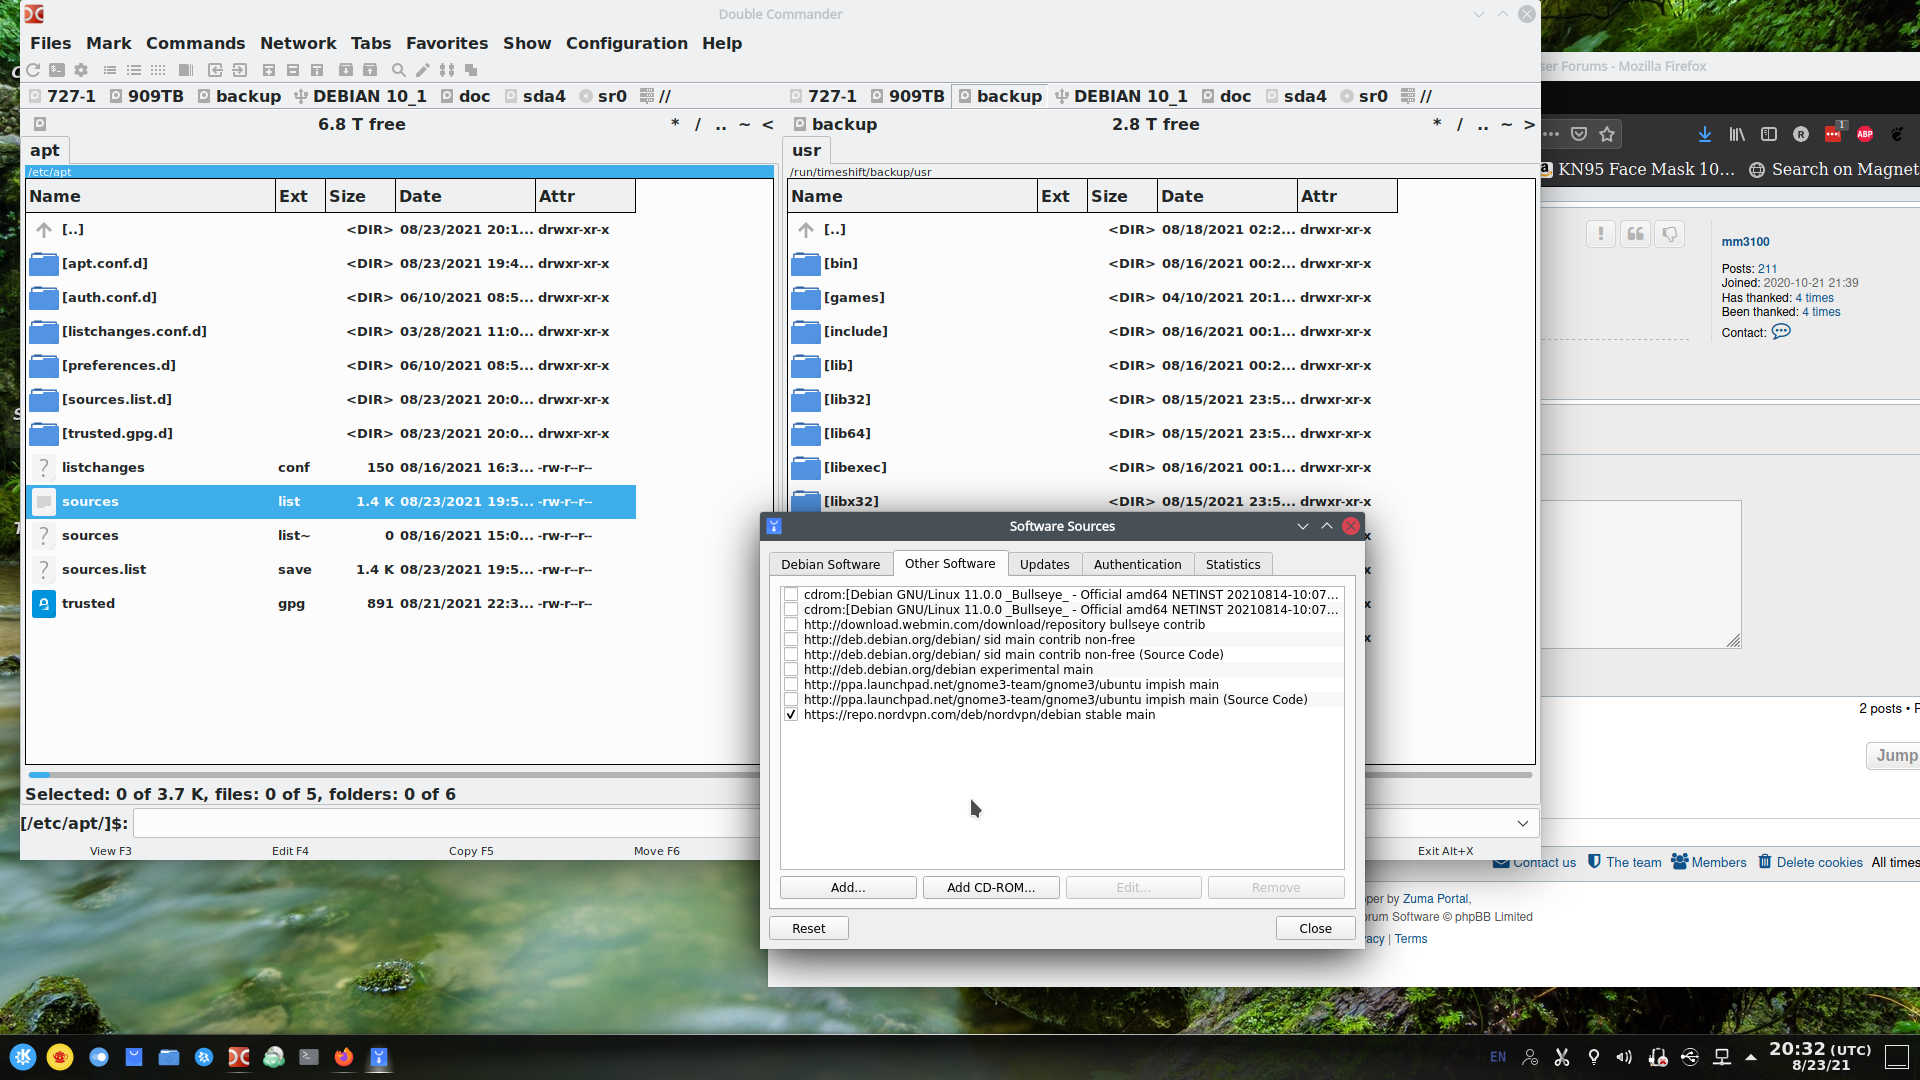The width and height of the screenshot is (1920, 1080).
Task: Click the Add... button in Software Sources
Action: pos(848,887)
